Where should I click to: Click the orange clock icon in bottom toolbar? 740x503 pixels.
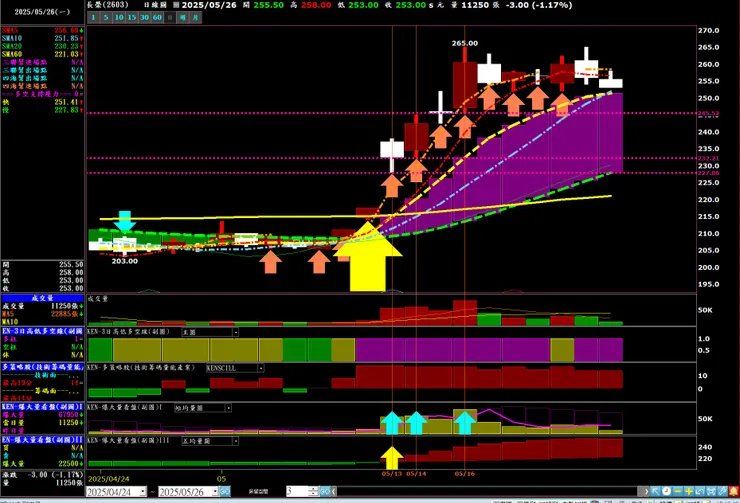(666, 491)
